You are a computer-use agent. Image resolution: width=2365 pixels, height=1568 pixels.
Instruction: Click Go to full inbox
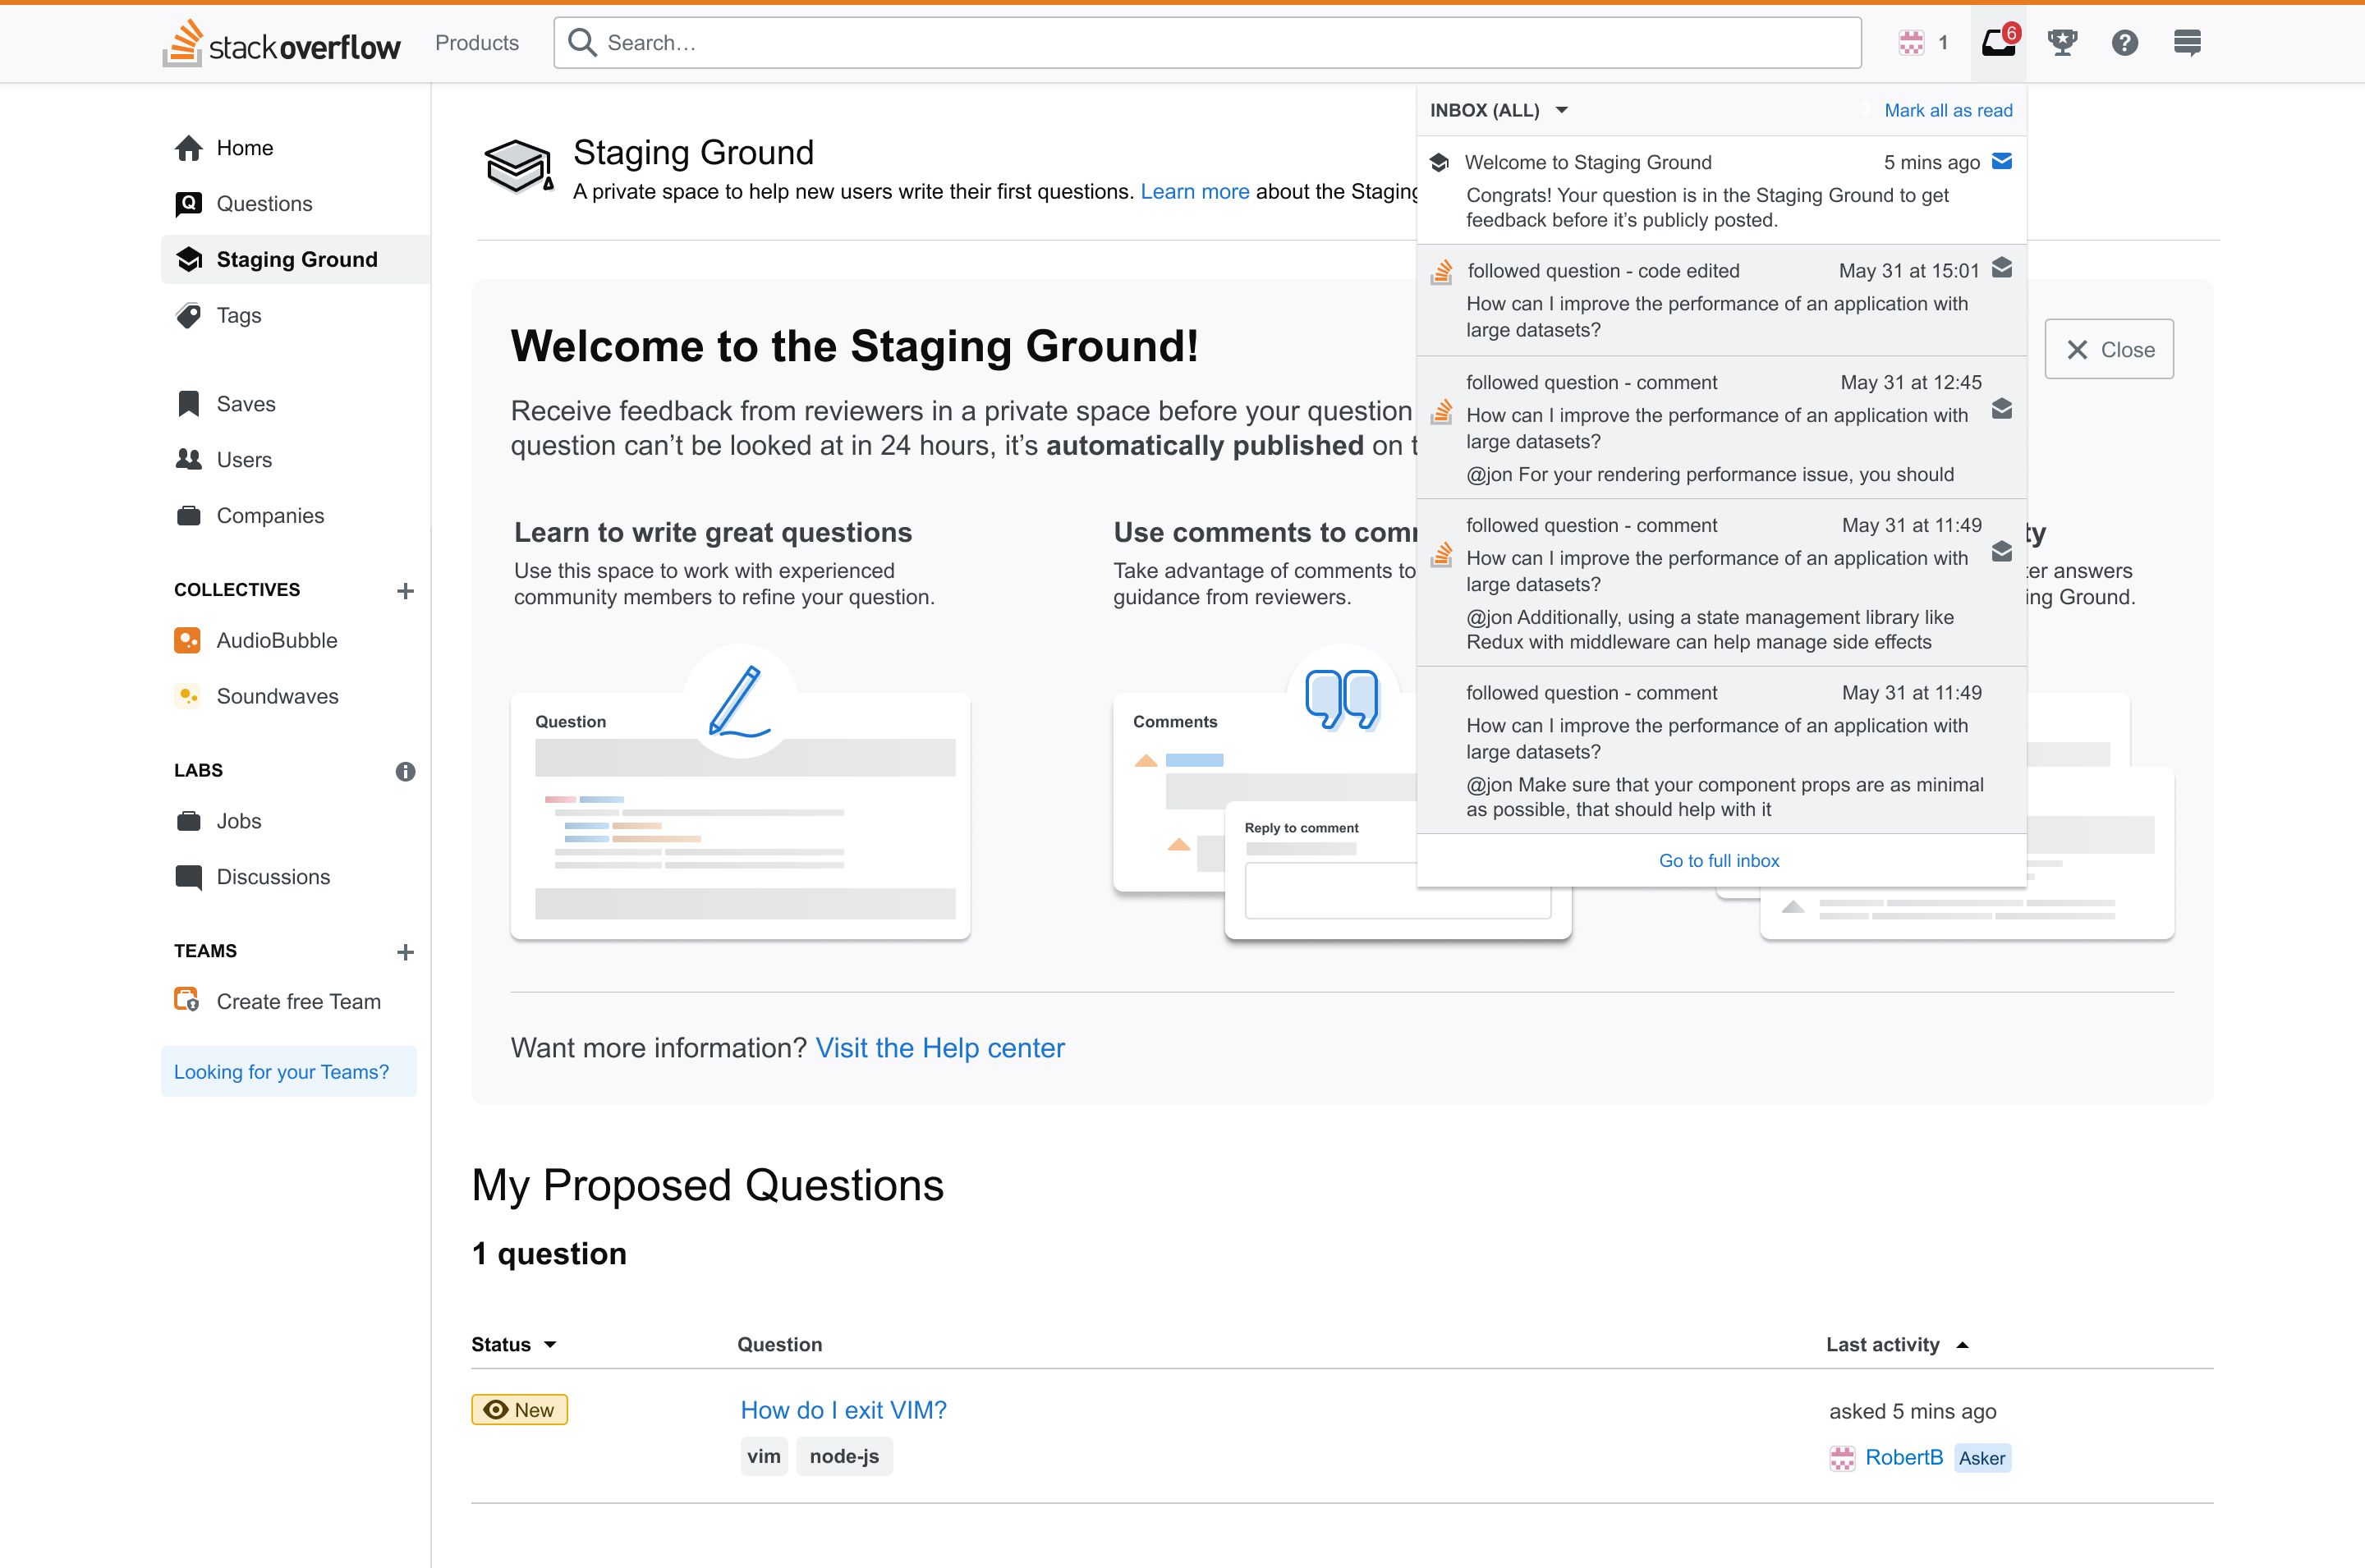pyautogui.click(x=1718, y=860)
